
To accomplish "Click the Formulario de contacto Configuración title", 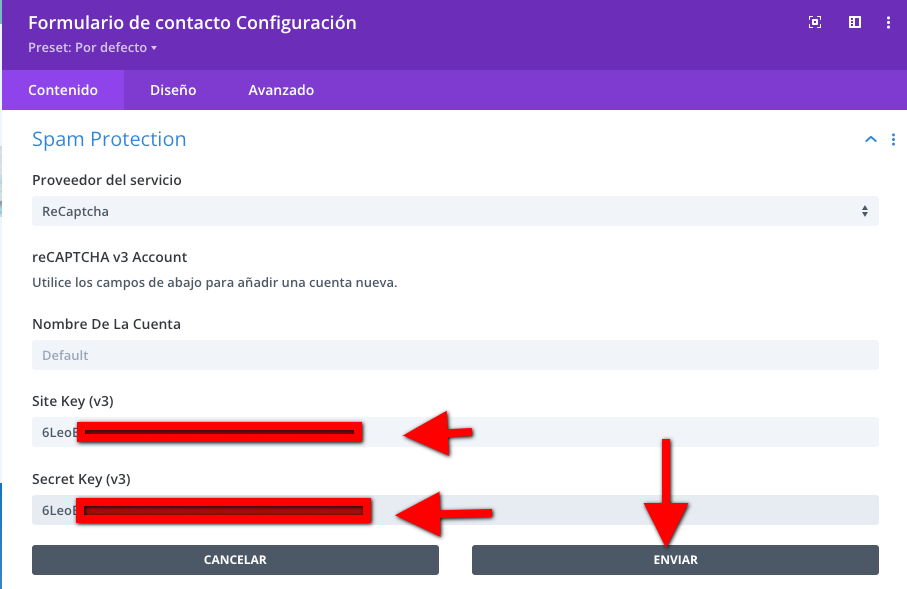I will [192, 23].
